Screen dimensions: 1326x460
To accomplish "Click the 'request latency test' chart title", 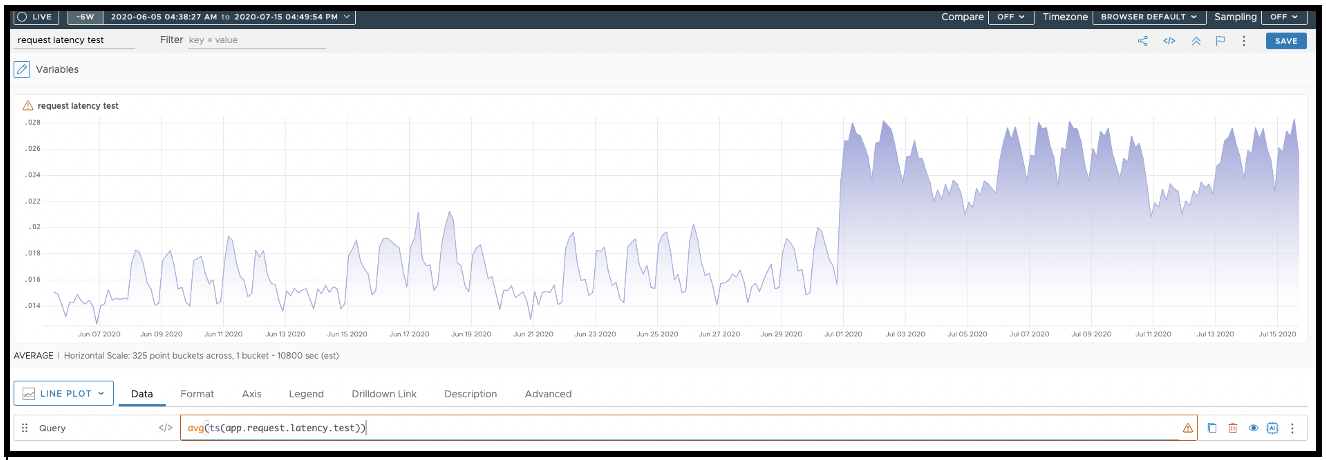I will (79, 105).
